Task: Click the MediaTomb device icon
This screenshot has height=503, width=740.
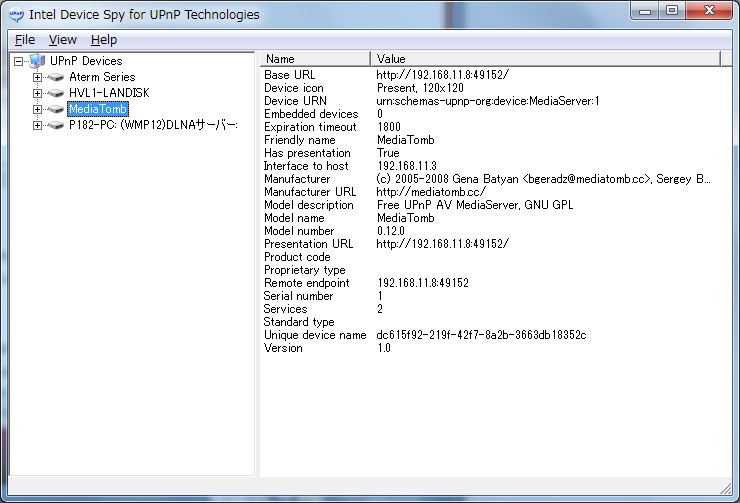Action: [56, 109]
